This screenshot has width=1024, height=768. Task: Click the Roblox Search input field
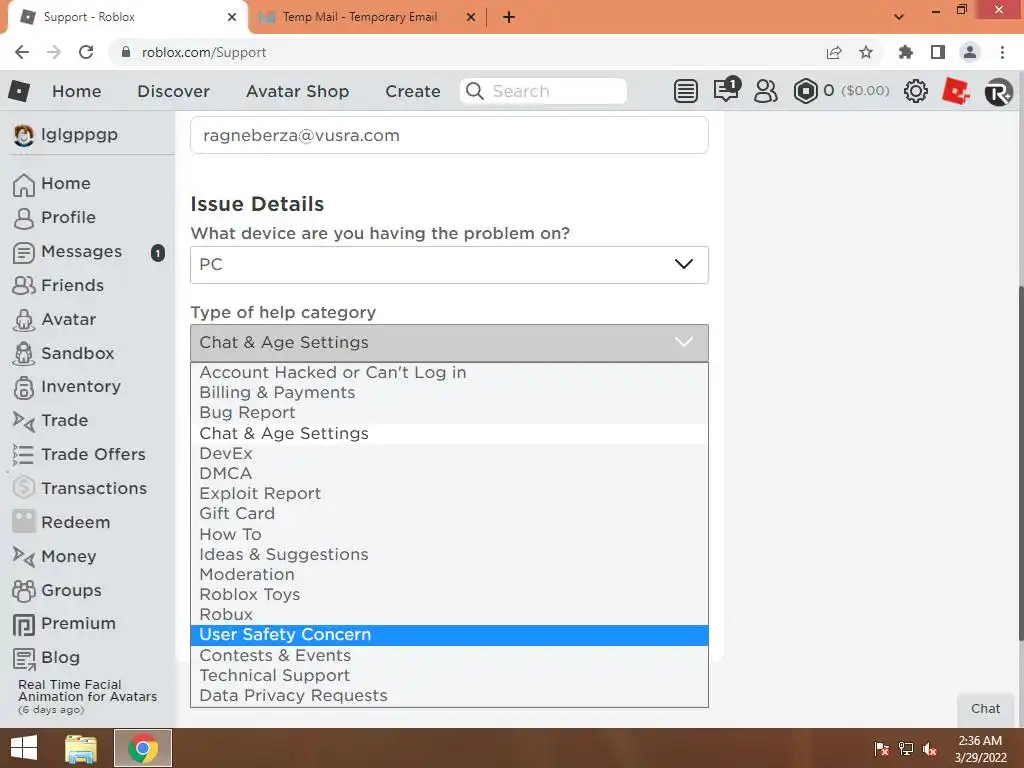(544, 91)
